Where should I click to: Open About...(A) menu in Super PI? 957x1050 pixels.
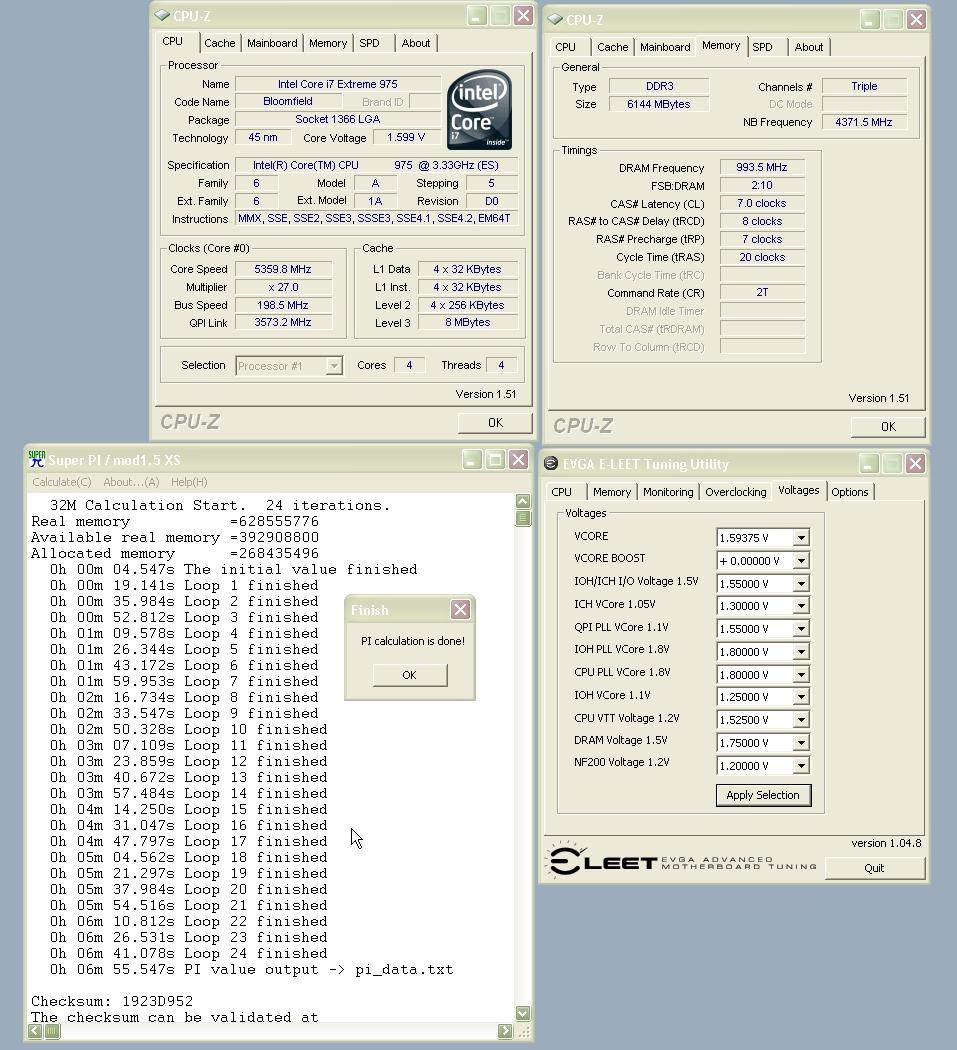point(131,482)
